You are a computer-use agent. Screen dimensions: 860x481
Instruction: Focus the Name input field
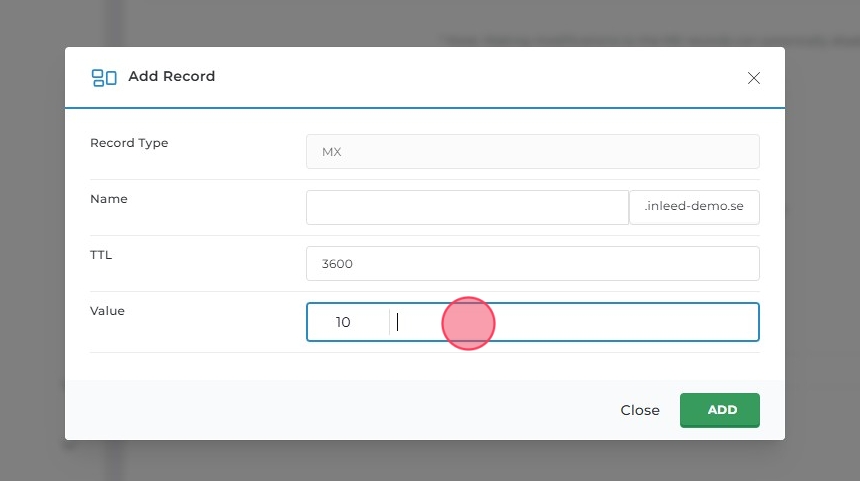tap(467, 208)
